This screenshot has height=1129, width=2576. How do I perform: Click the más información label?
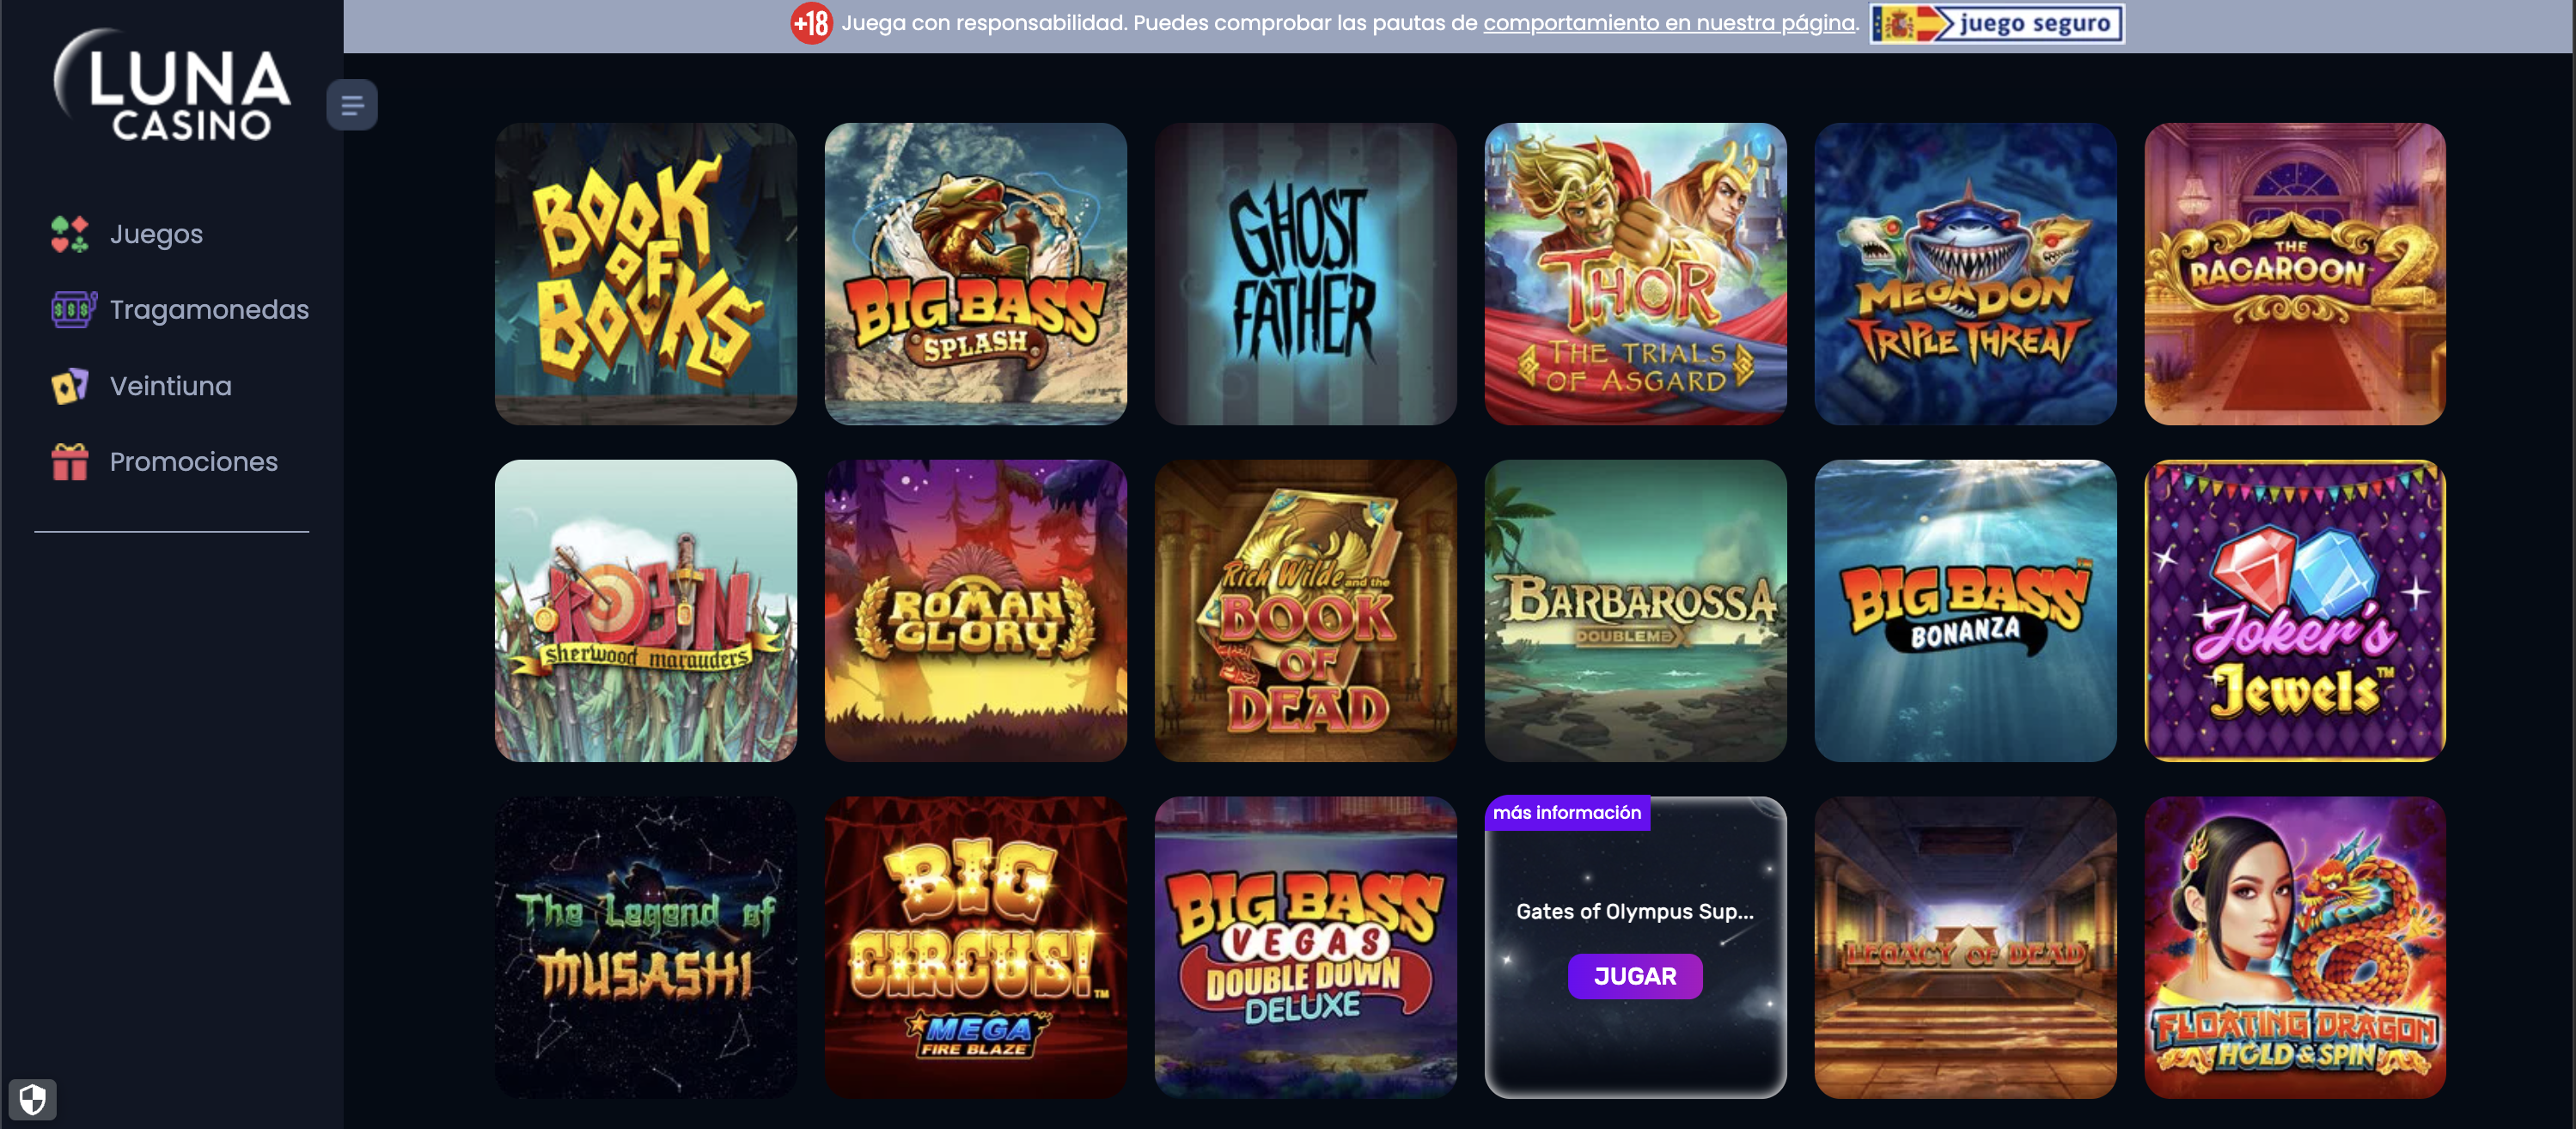click(1567, 813)
